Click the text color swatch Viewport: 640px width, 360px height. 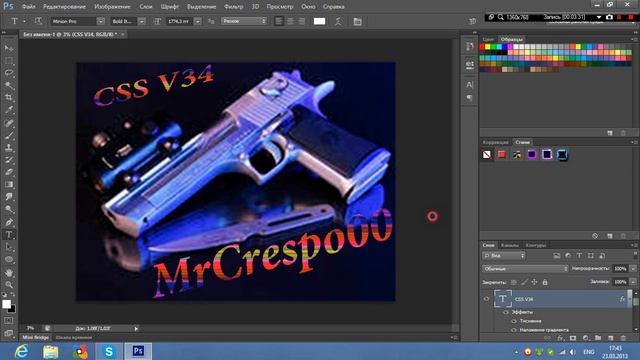(319, 21)
